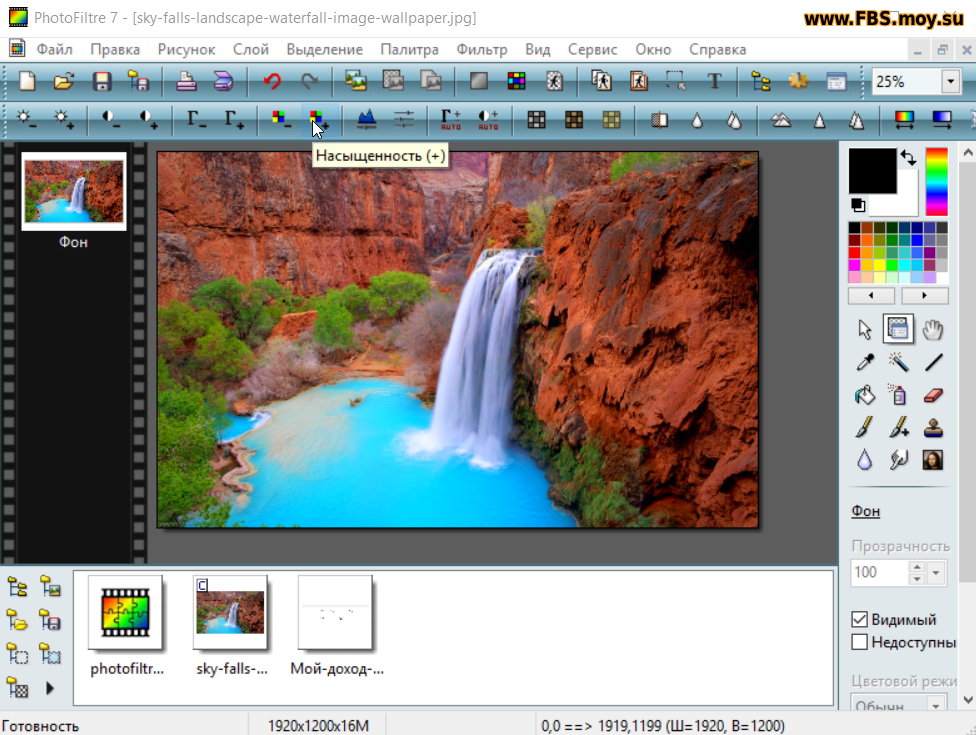The height and width of the screenshot is (735, 976).
Task: Select the arrow Selection tool
Action: tap(865, 329)
